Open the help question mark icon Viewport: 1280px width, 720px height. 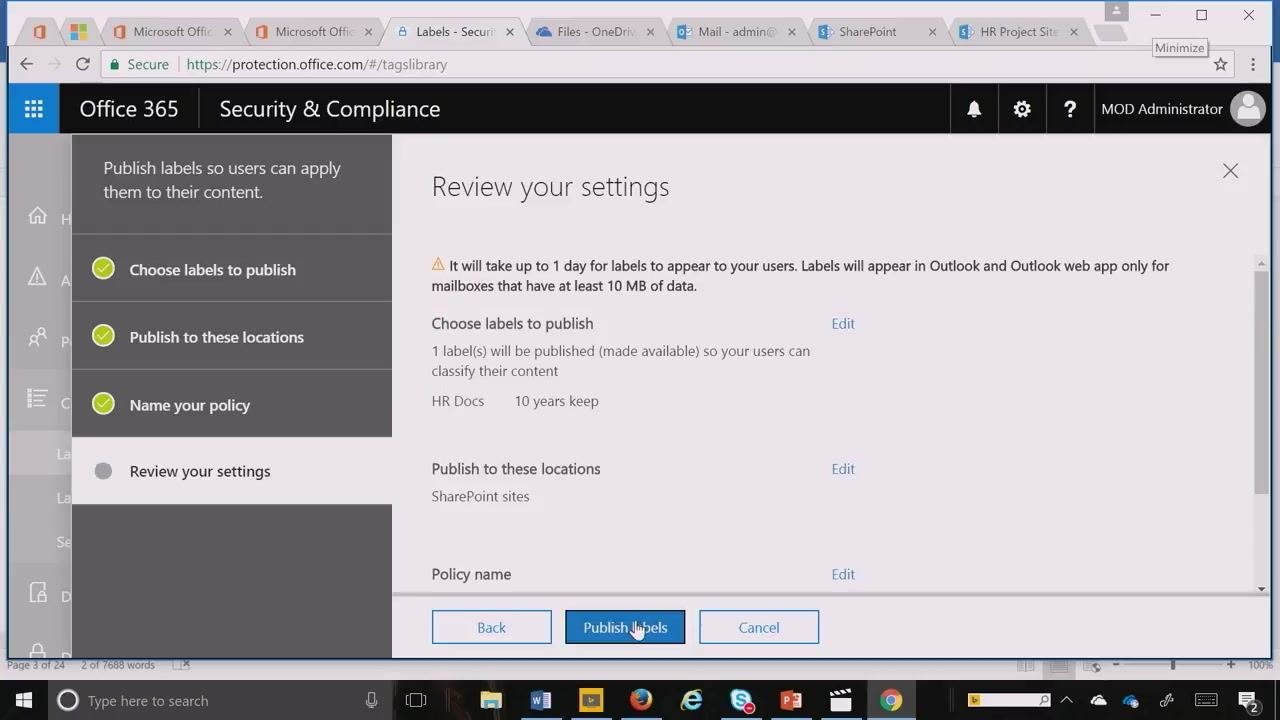[x=1070, y=110]
